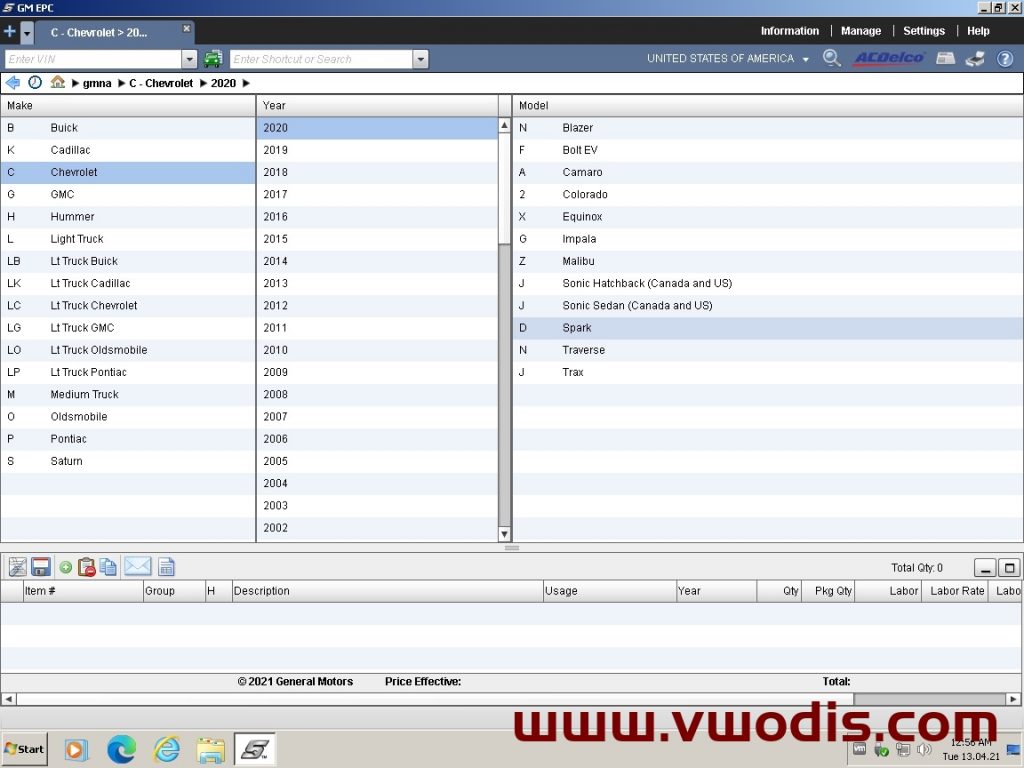Add a new tab with plus icon

pos(10,31)
